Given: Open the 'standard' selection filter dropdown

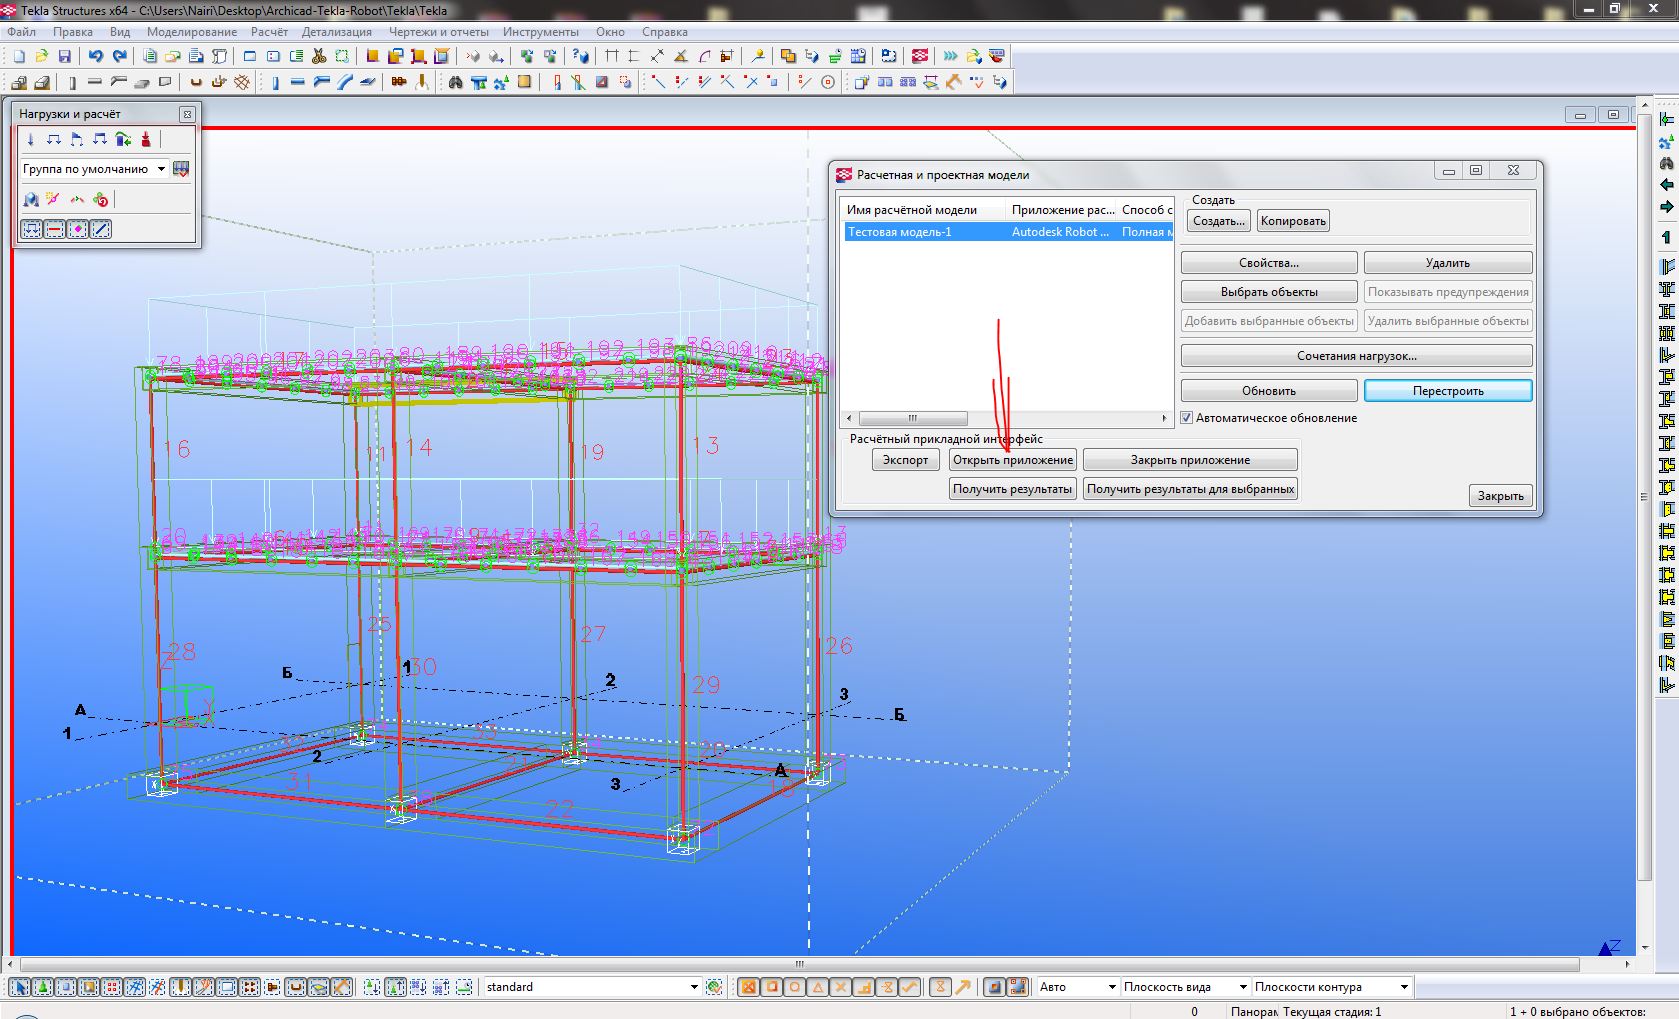Looking at the screenshot, I should click(x=694, y=987).
